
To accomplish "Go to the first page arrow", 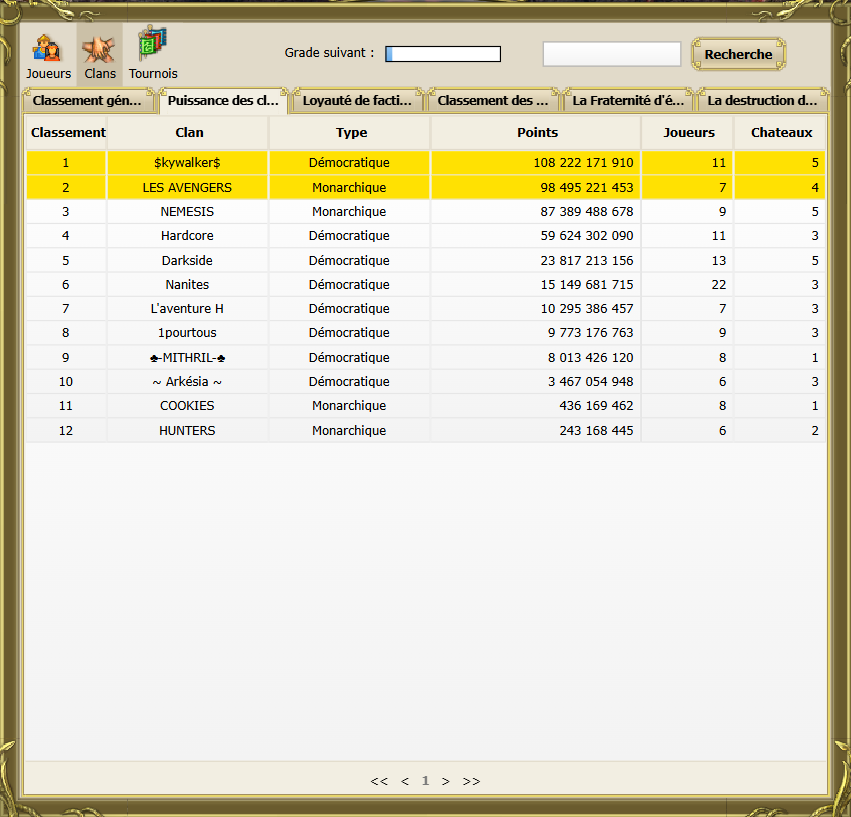I will pyautogui.click(x=379, y=781).
